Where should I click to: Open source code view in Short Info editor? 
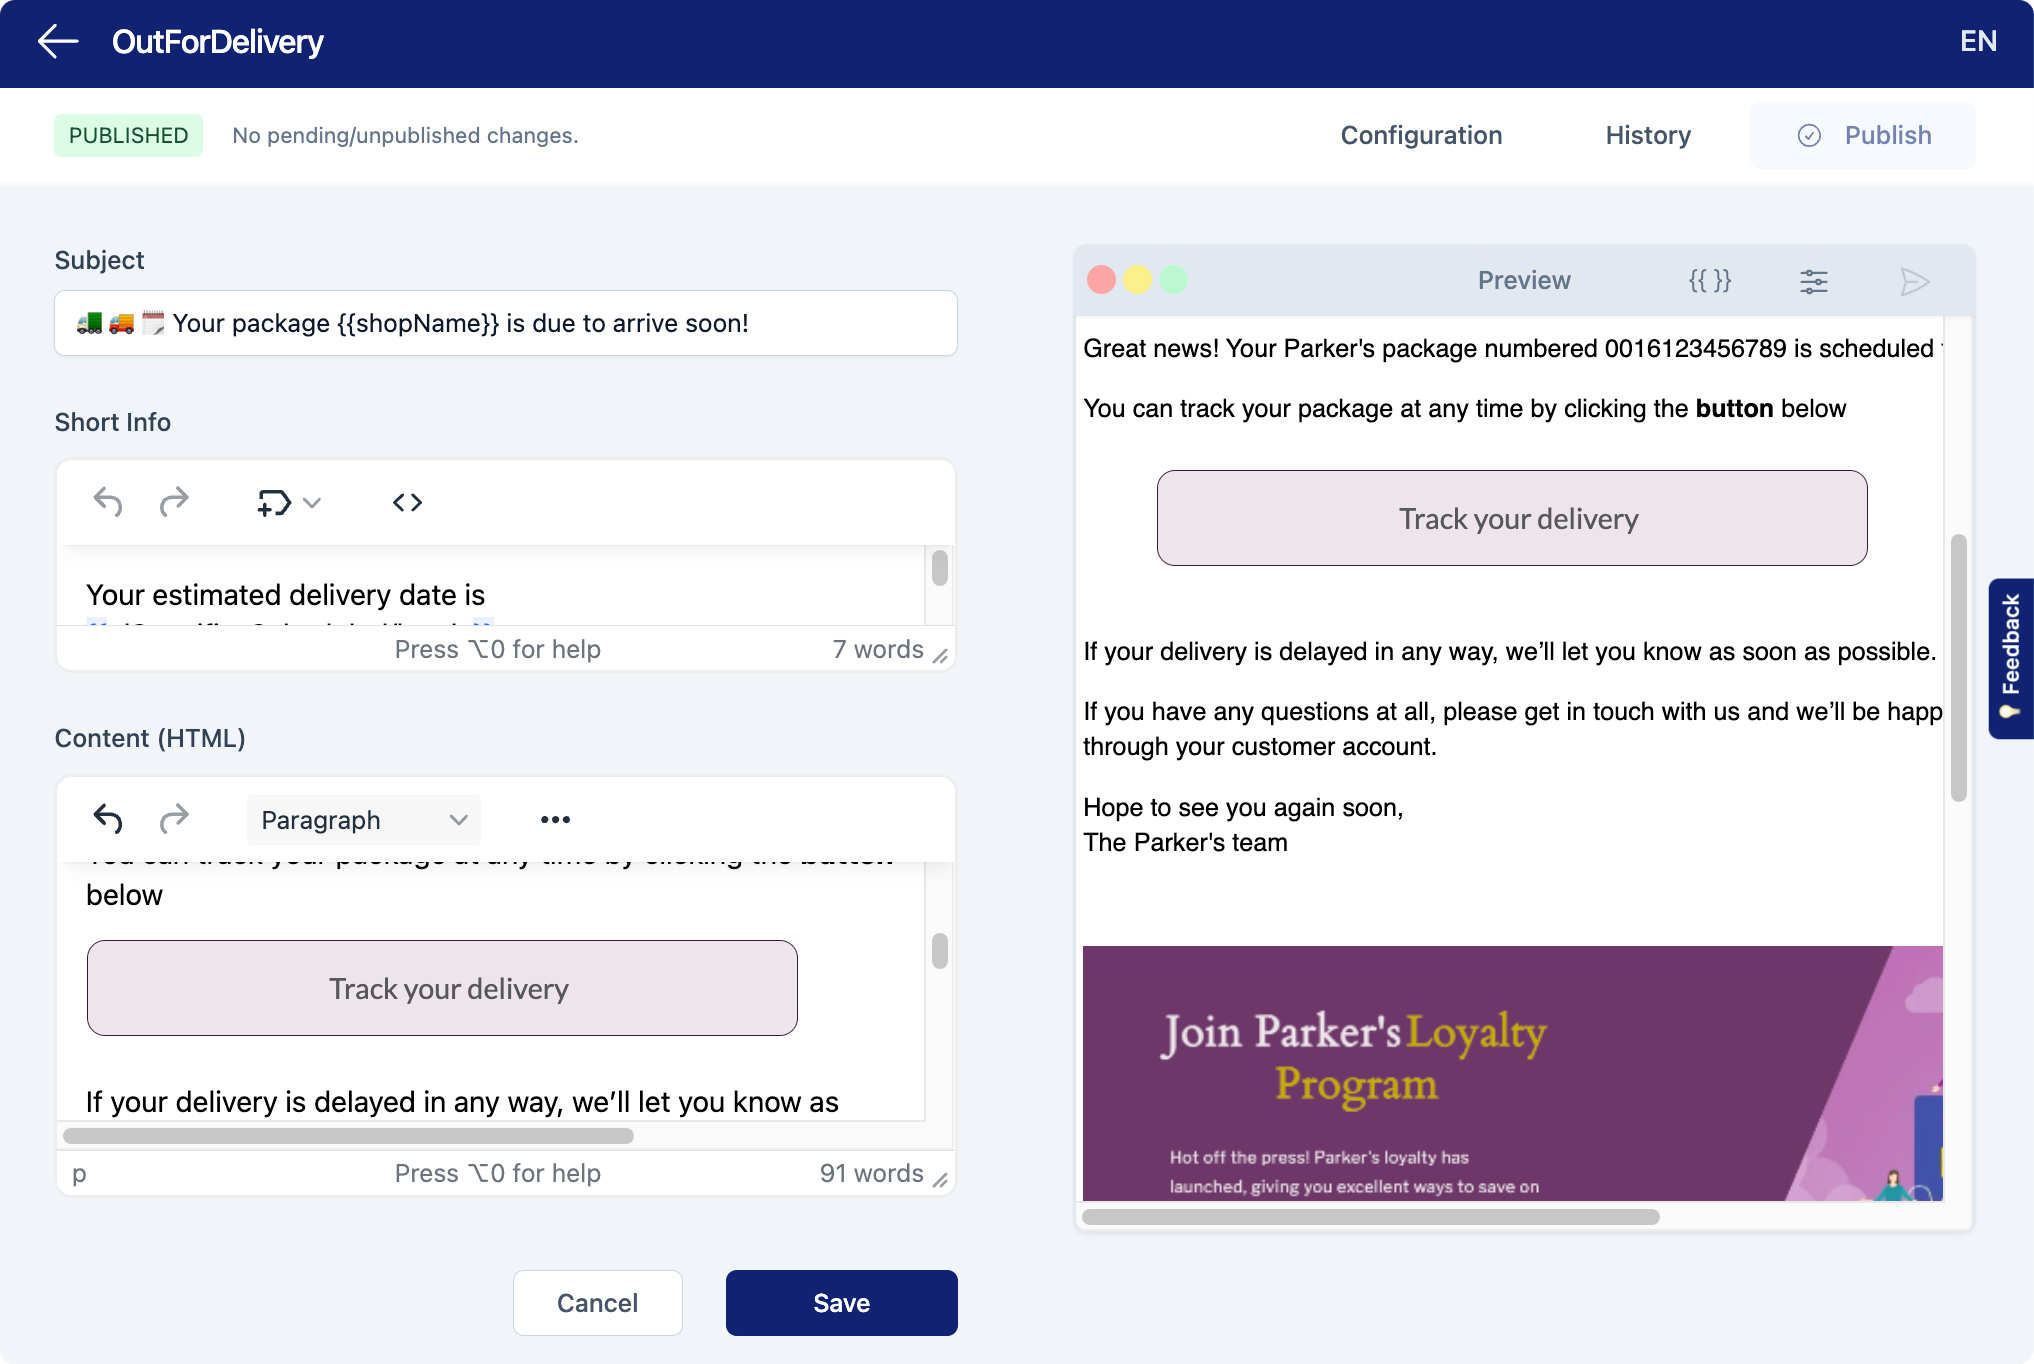407,502
